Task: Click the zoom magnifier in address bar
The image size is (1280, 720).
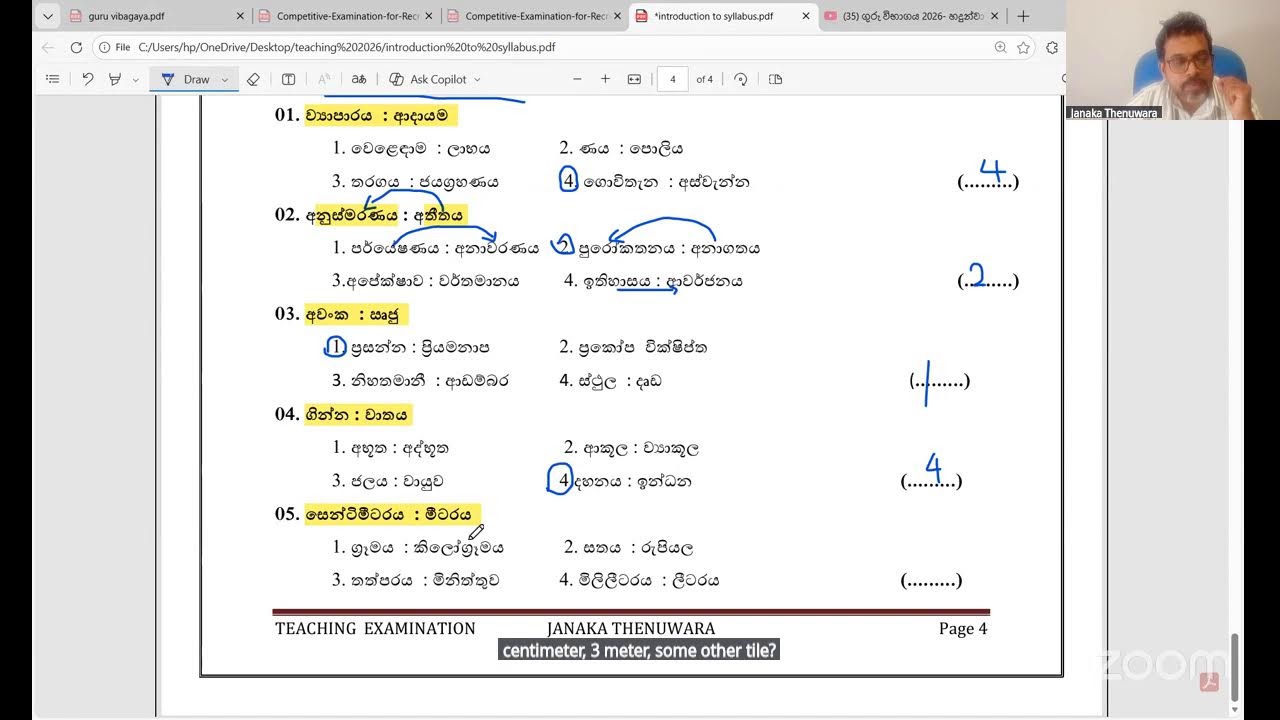Action: (x=1000, y=47)
